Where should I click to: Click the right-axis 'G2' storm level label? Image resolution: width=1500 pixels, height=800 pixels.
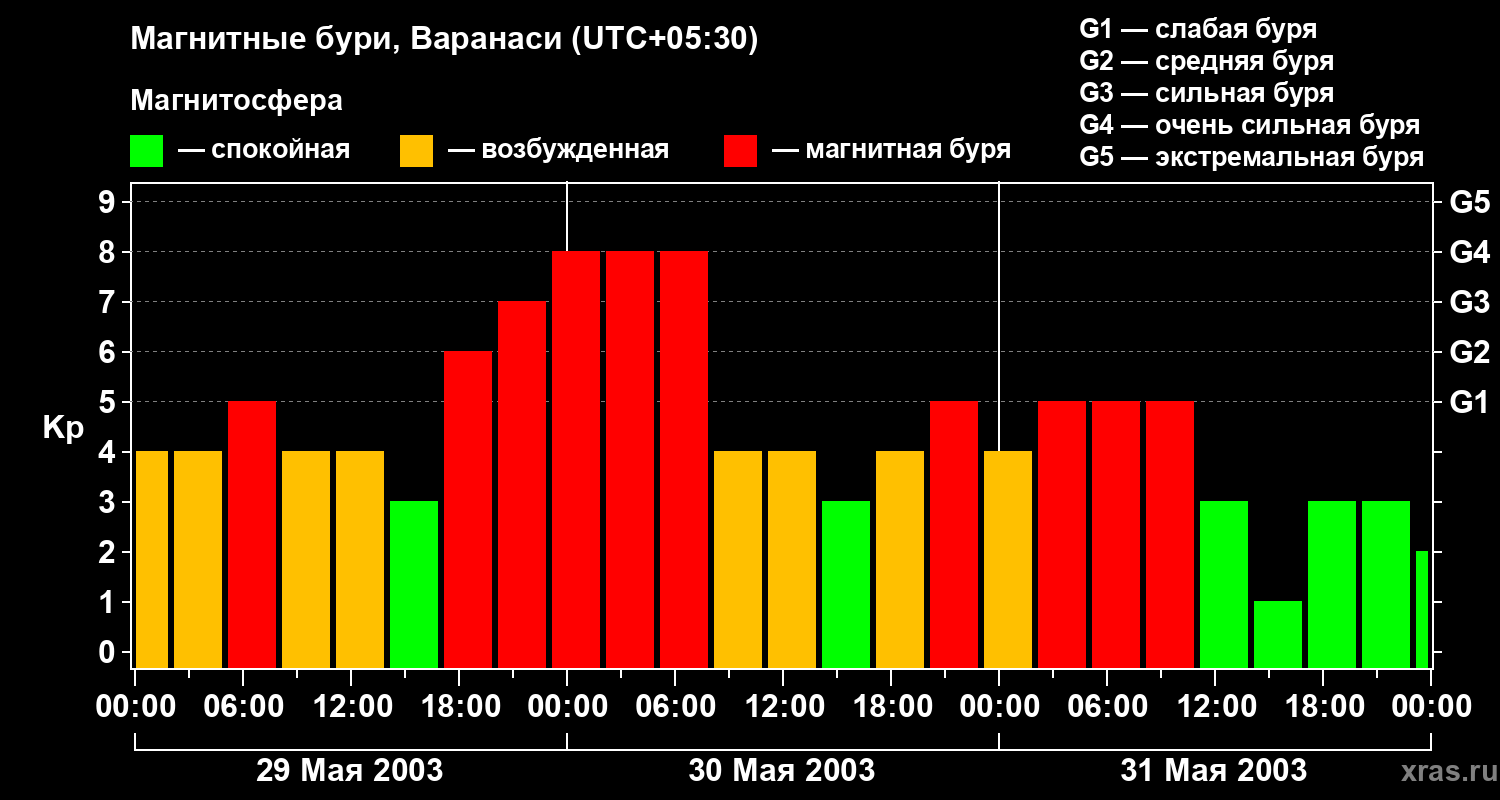click(1469, 352)
